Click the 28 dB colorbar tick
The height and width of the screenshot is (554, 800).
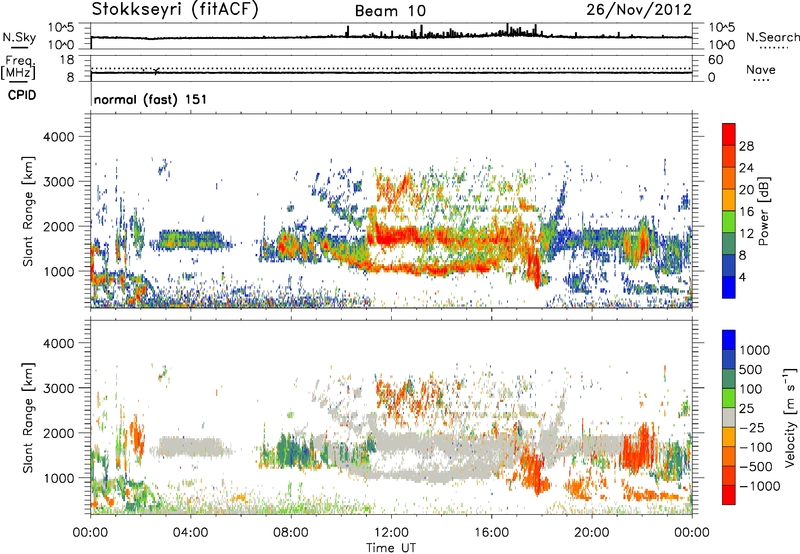tap(746, 146)
